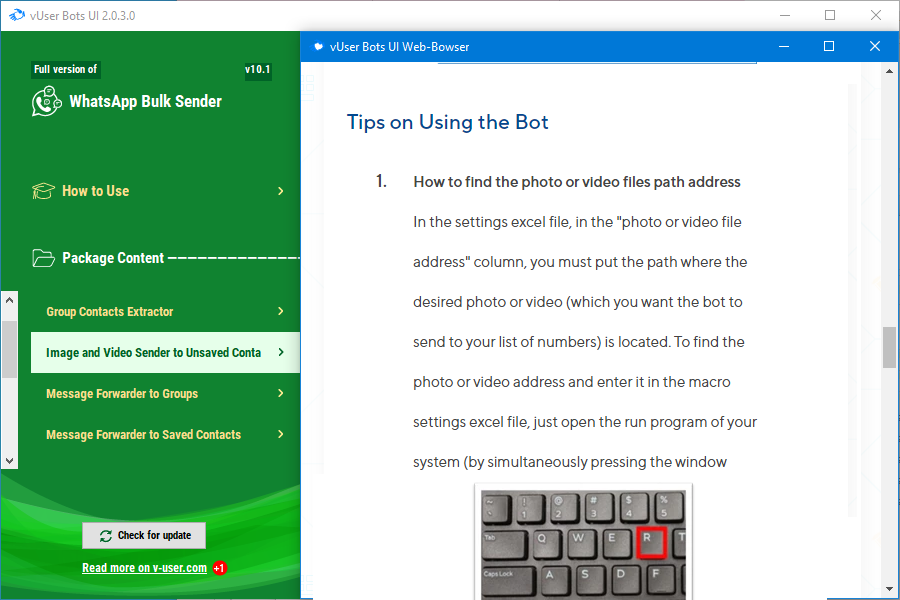Minimize the vUser Bots UI main window
The width and height of the screenshot is (900, 600).
pyautogui.click(x=785, y=16)
